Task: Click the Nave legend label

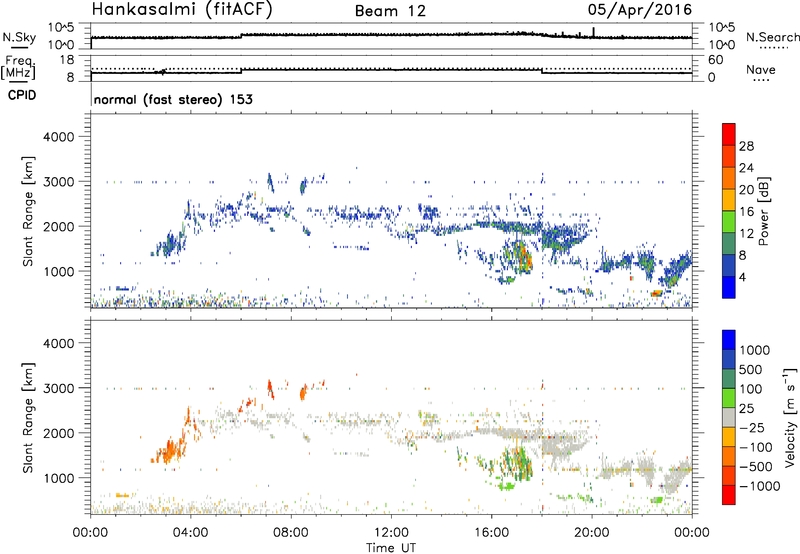Action: pos(761,69)
